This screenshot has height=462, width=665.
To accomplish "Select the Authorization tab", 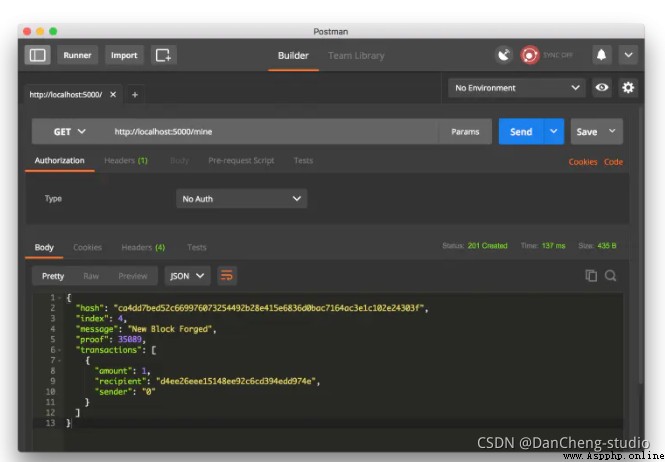I will [x=59, y=161].
